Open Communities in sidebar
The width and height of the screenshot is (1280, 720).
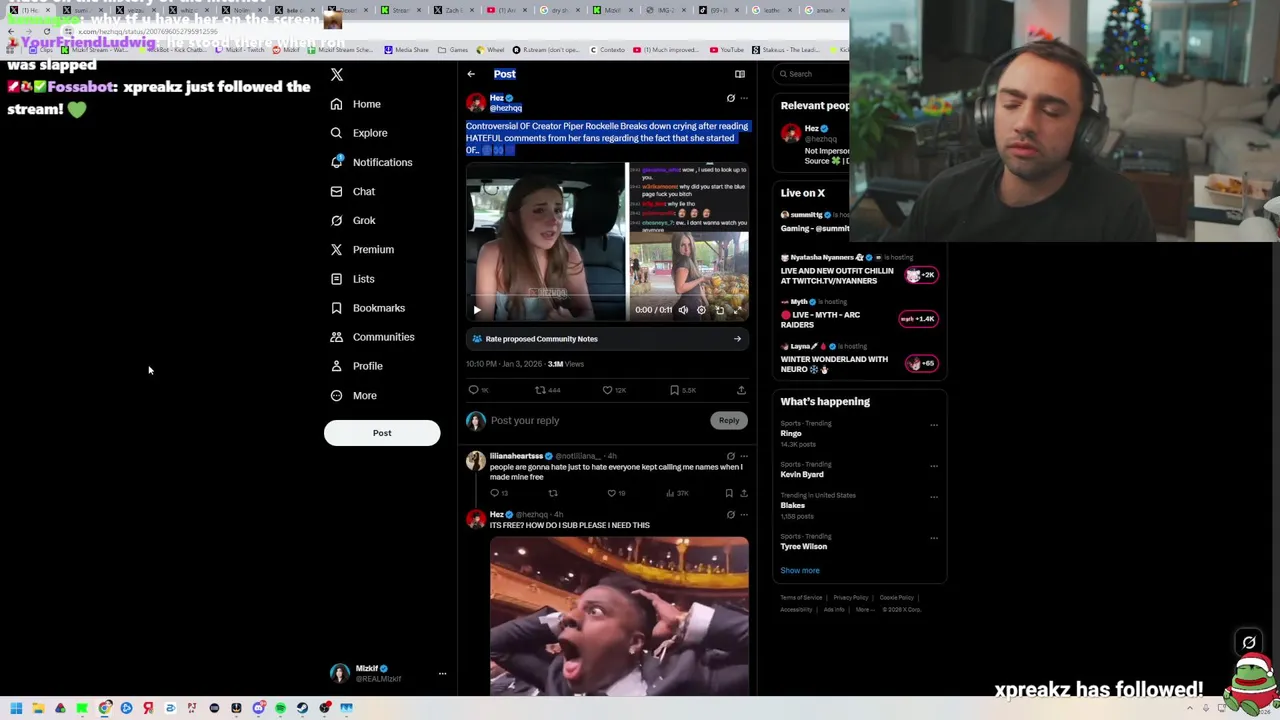(x=372, y=337)
